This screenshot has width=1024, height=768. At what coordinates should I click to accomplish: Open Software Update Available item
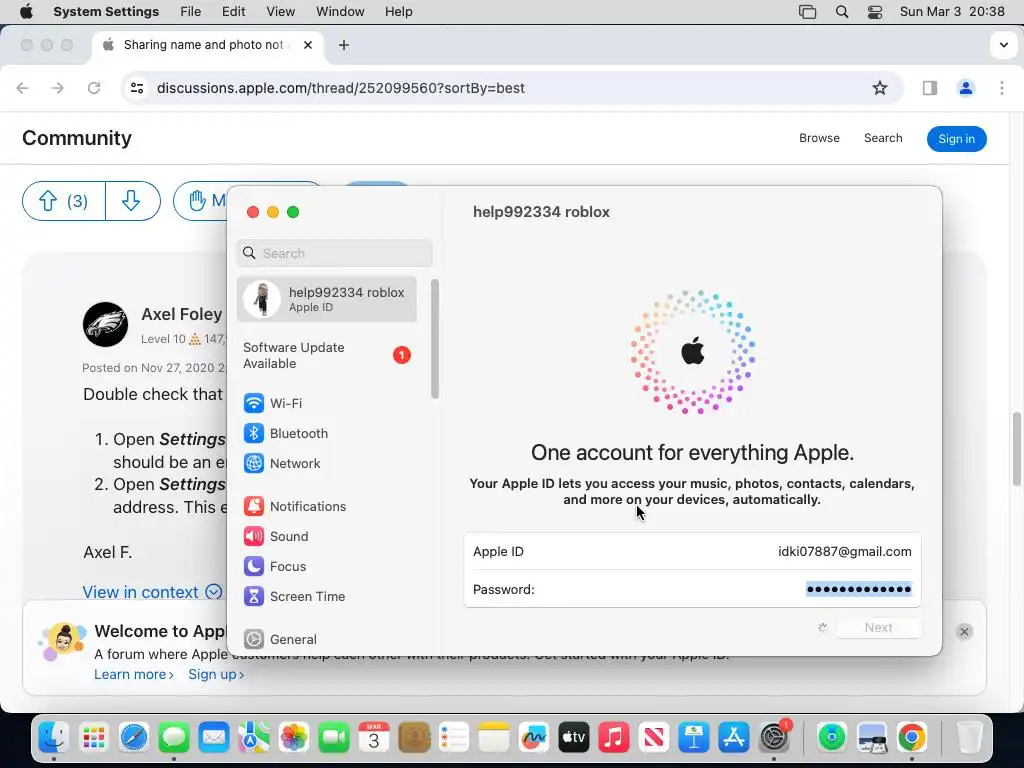[x=327, y=355]
